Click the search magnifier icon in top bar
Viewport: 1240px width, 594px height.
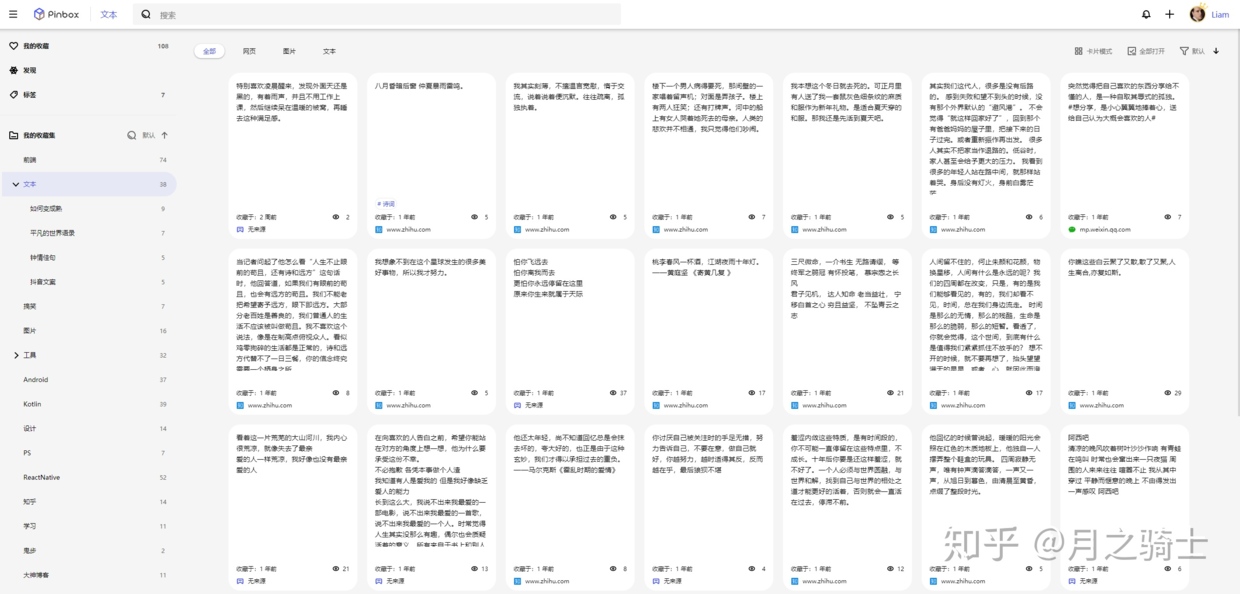click(146, 14)
